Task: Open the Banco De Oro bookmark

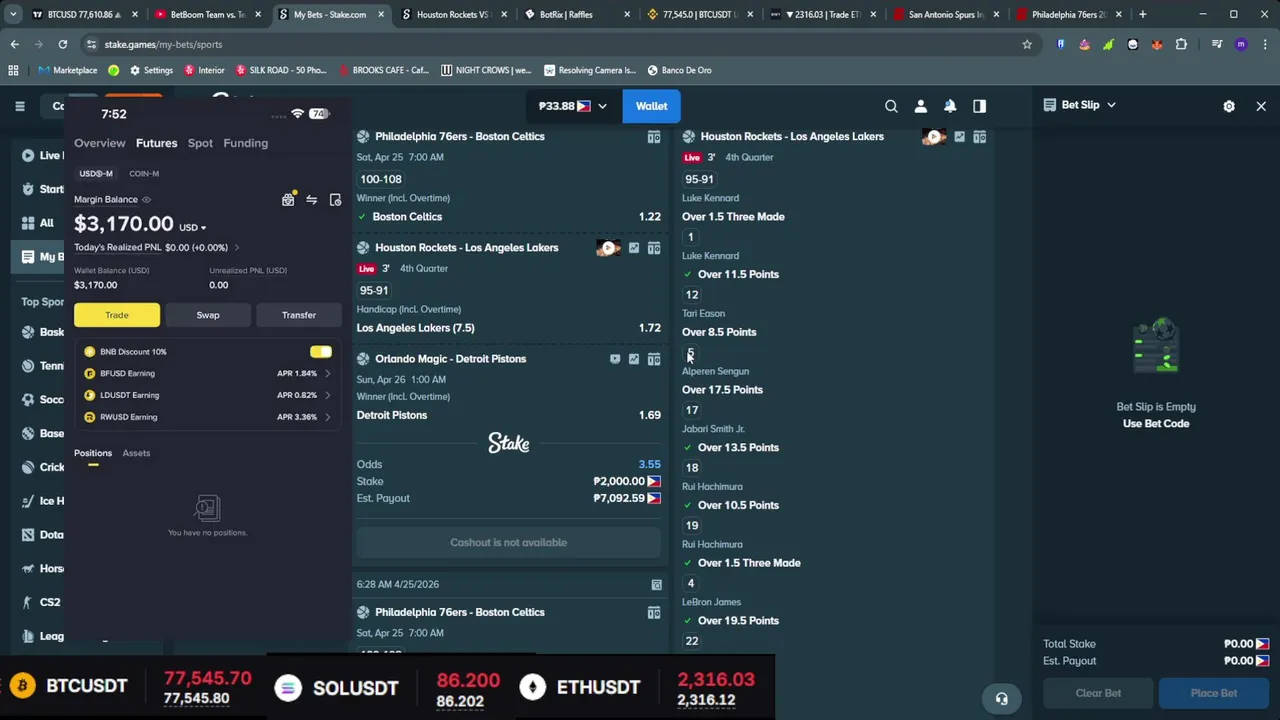Action: point(680,70)
